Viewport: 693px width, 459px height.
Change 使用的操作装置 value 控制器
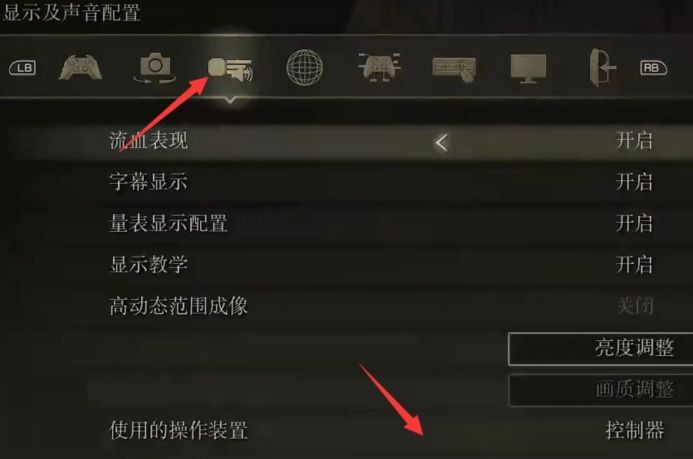(635, 430)
